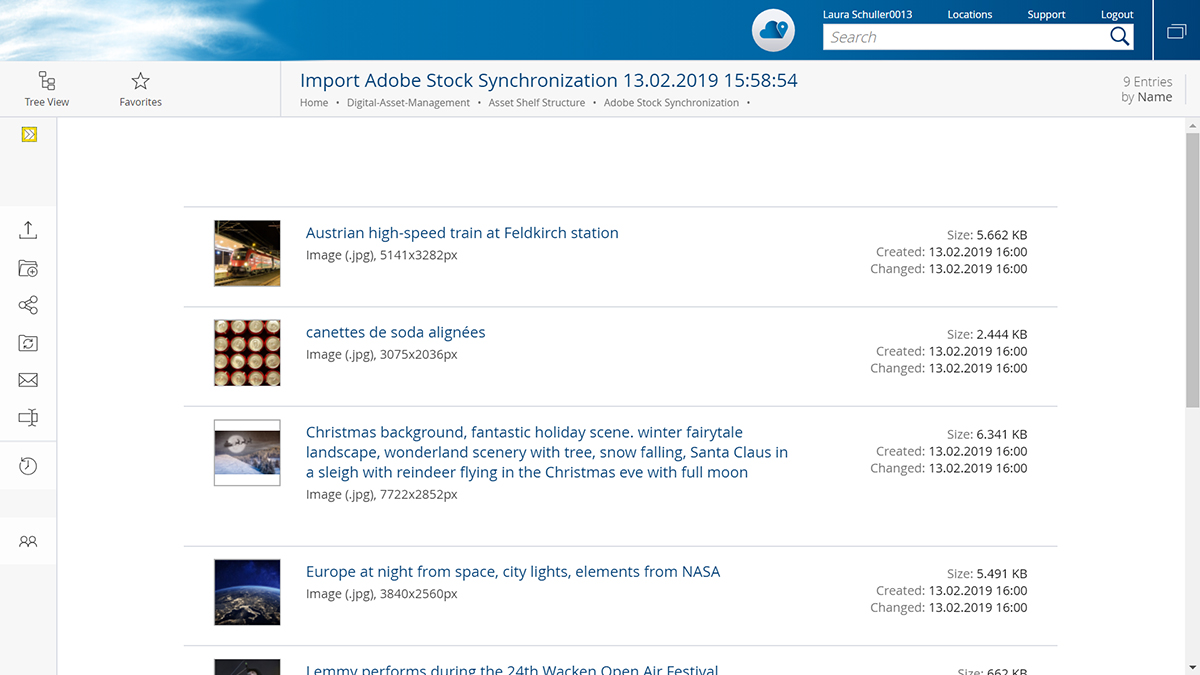Click the train thumbnail image
Screen dimensions: 1200x675
pyautogui.click(x=247, y=253)
